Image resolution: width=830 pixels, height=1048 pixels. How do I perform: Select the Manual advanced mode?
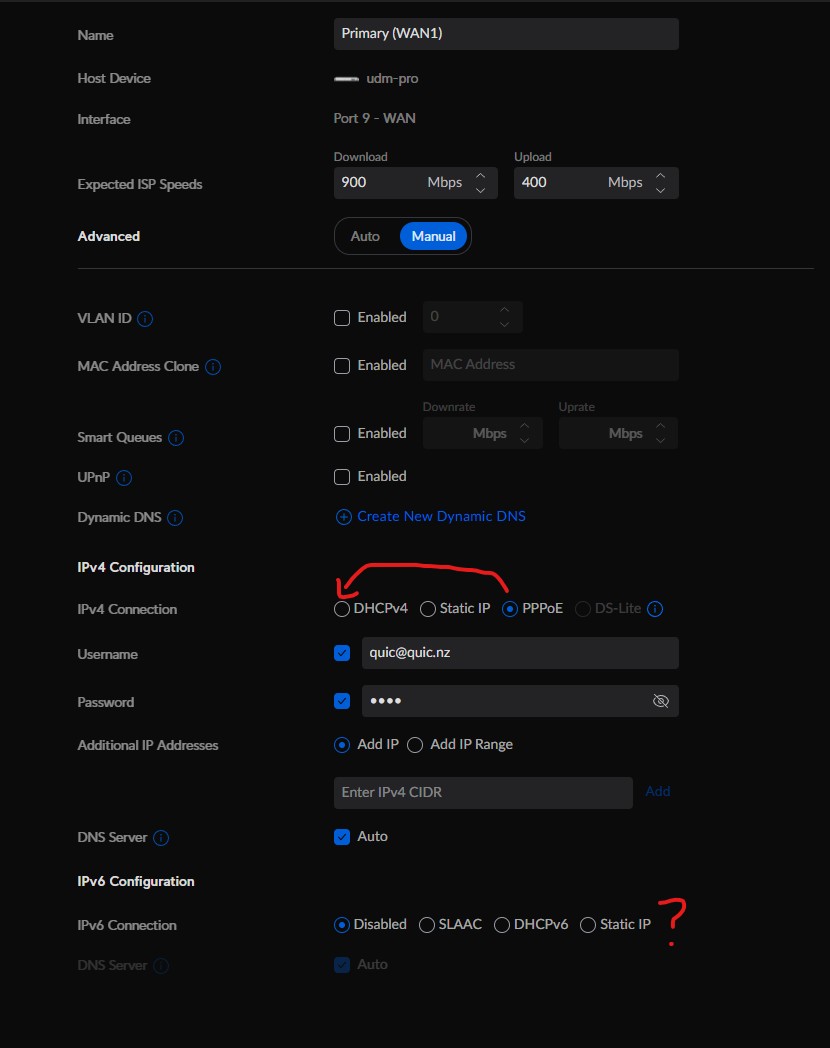pos(434,236)
